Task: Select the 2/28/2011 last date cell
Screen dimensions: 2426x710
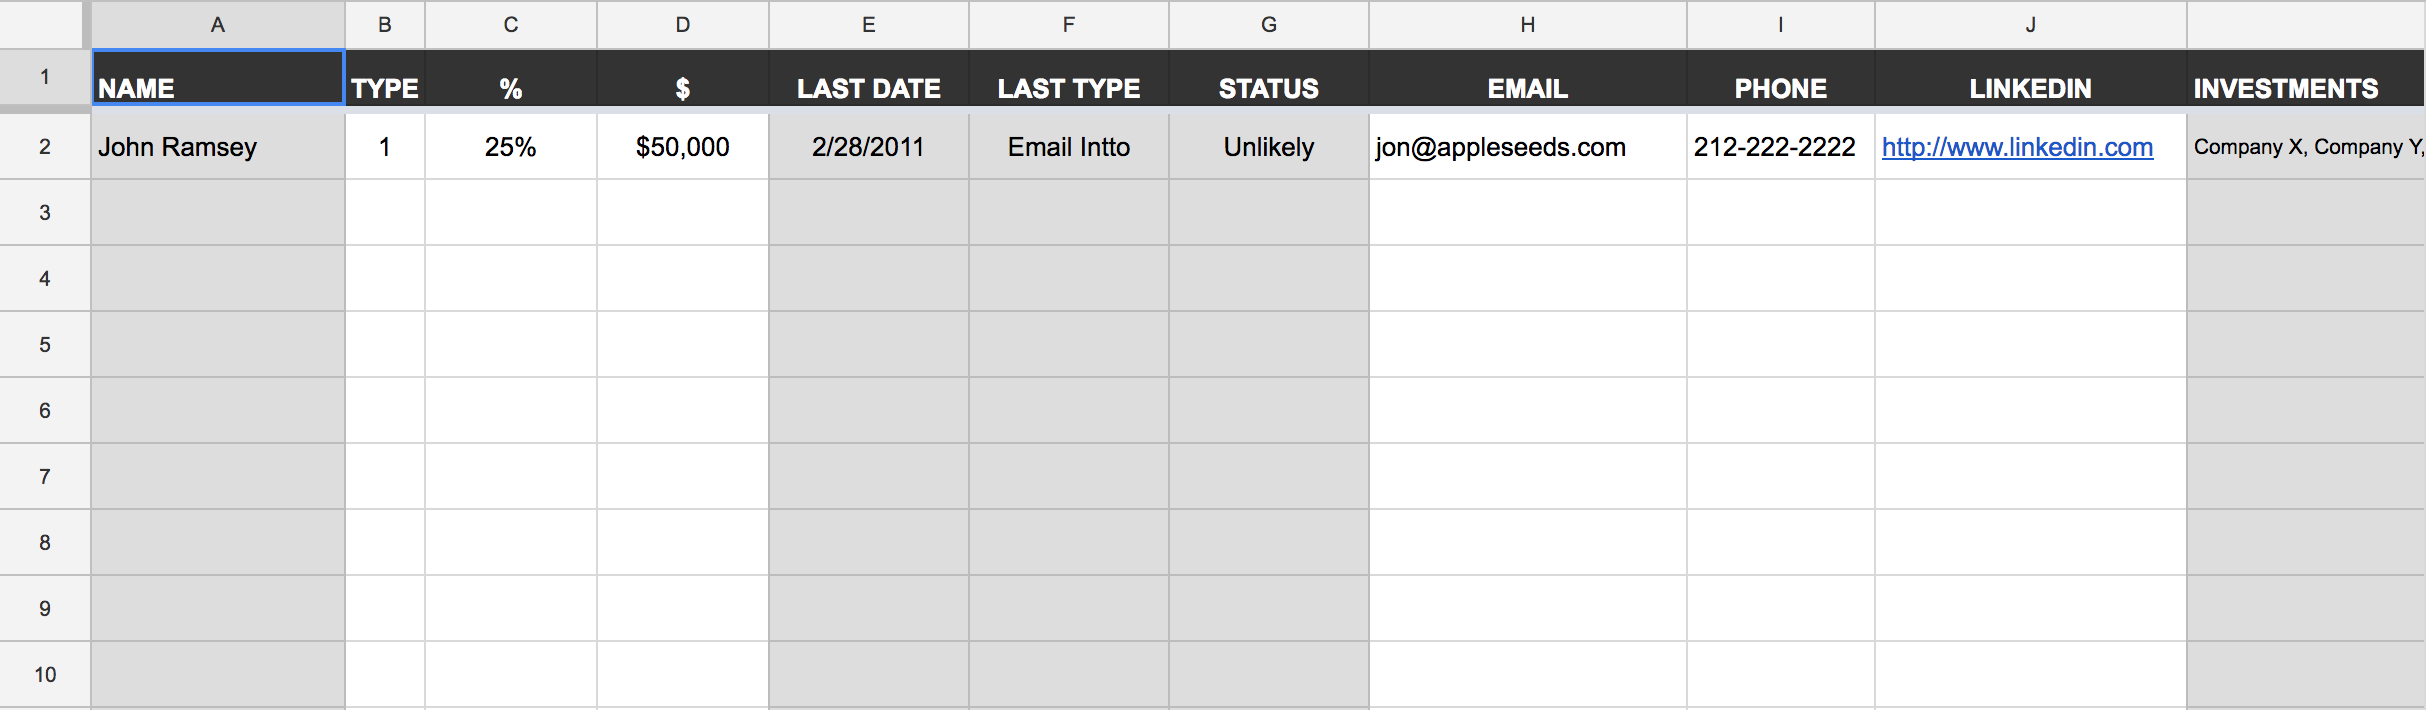Action: tap(868, 147)
